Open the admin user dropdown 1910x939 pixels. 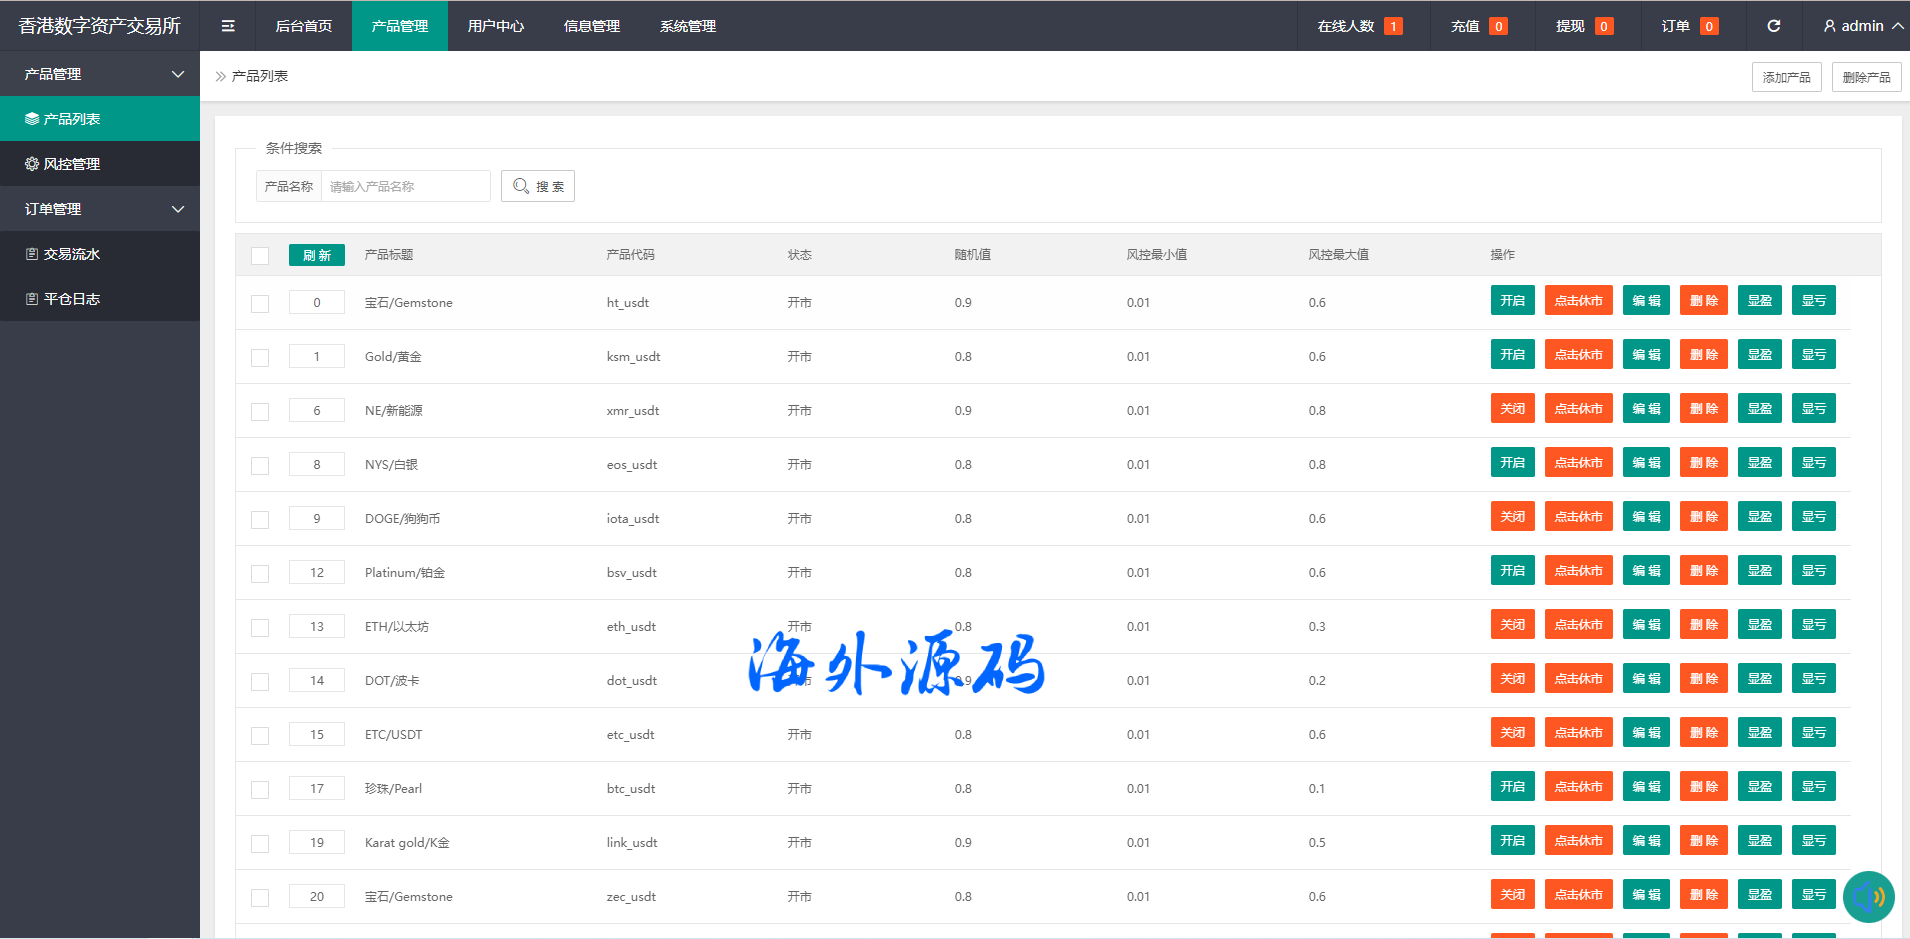(x=1862, y=26)
